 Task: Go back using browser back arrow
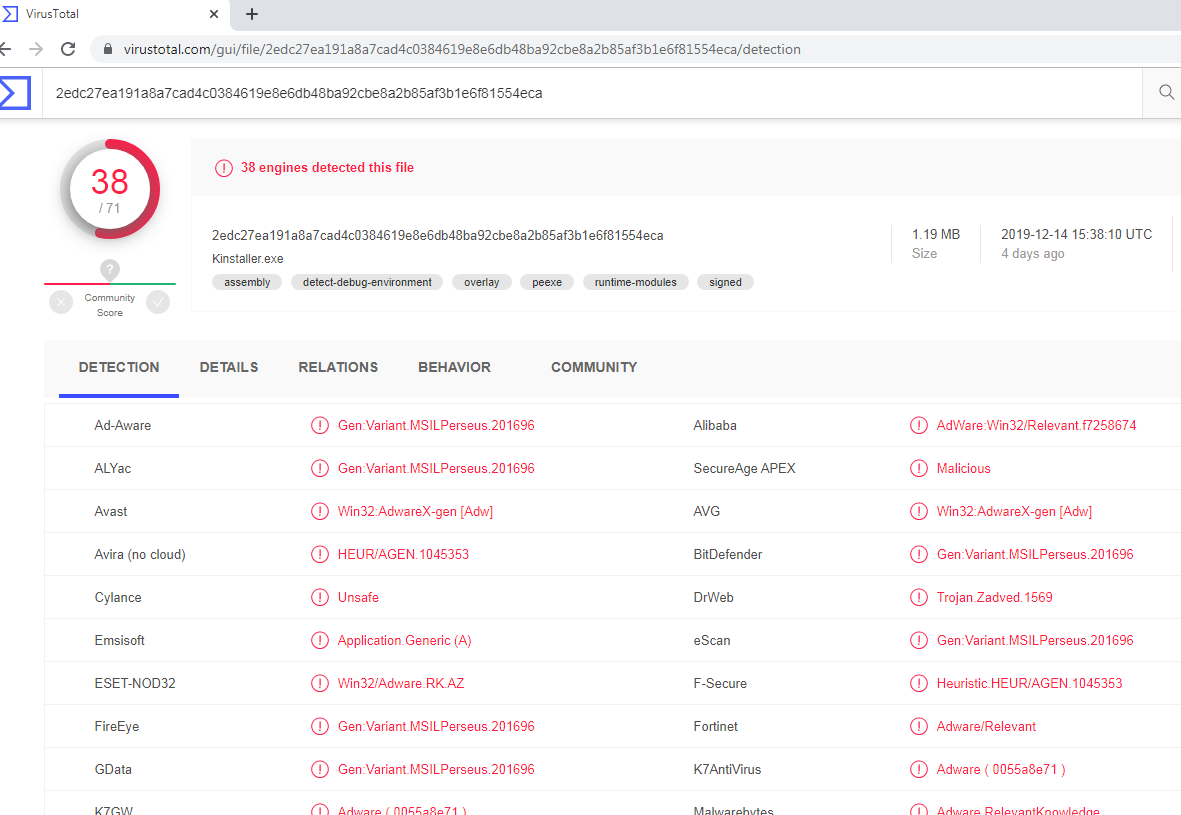tap(5, 49)
